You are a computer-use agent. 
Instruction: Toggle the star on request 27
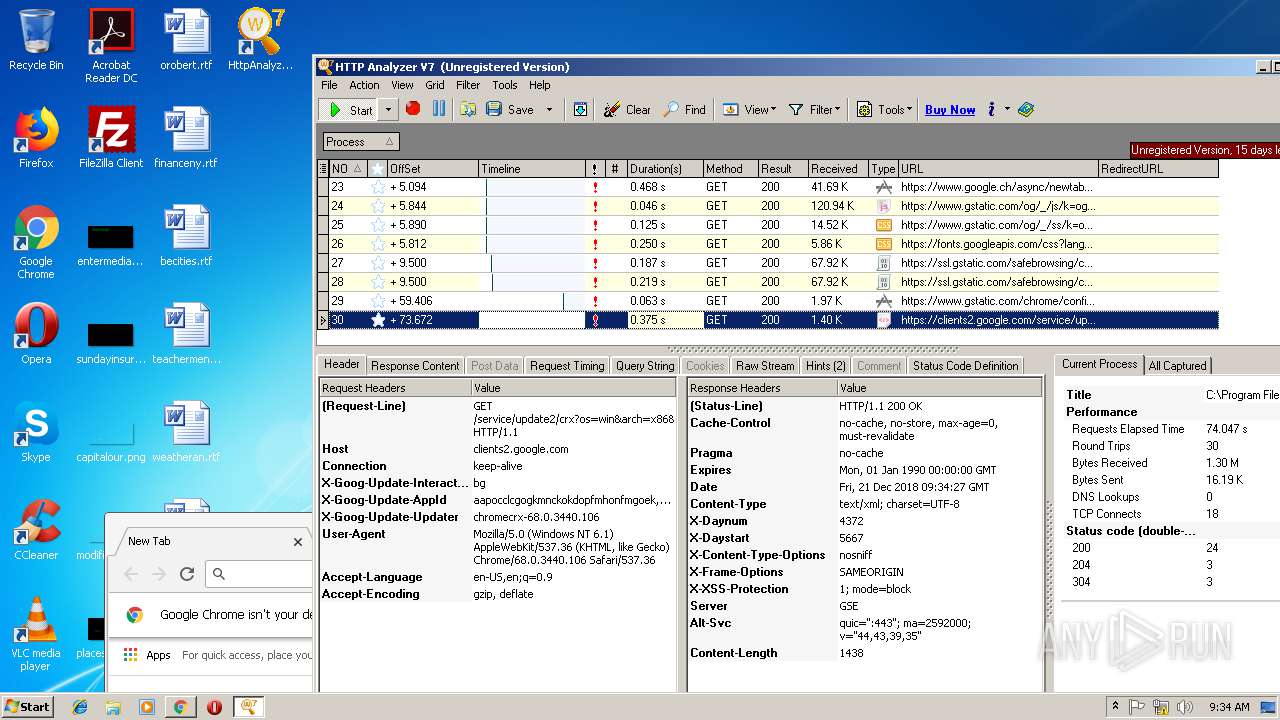378,263
